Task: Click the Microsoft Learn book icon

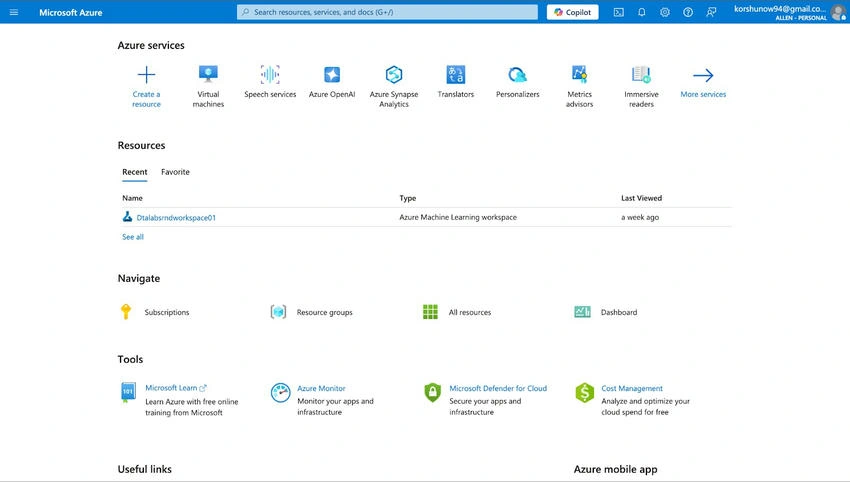Action: pos(128,391)
